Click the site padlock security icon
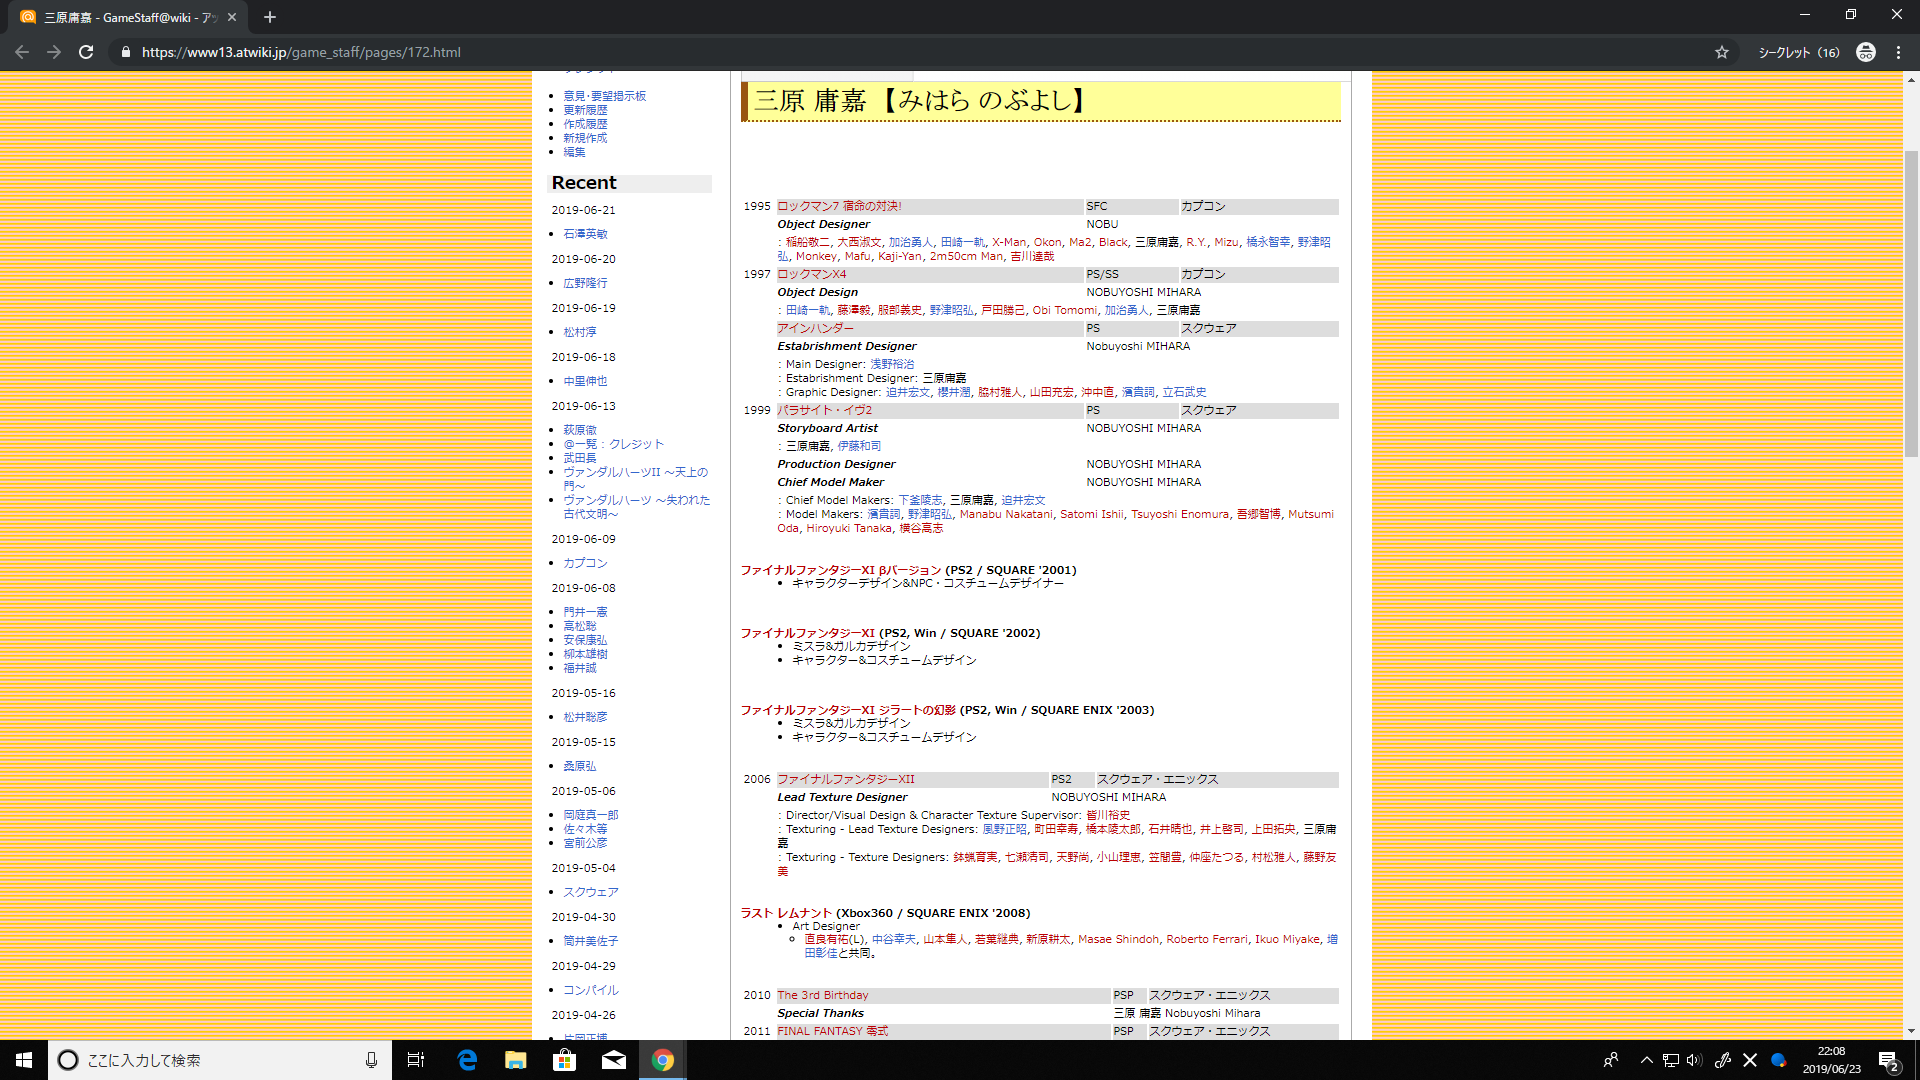This screenshot has width=1920, height=1080. 126,52
